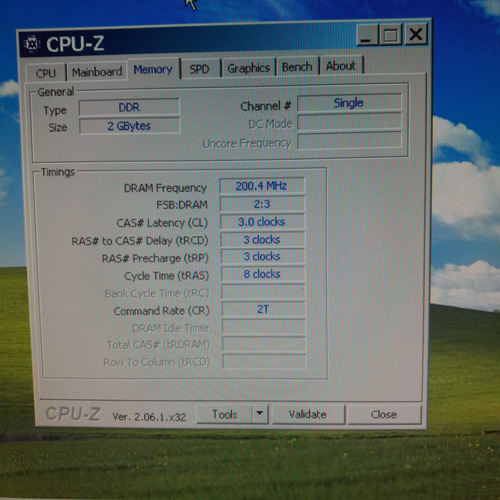This screenshot has height=500, width=500.
Task: Click the Close button at bottom
Action: coord(384,414)
